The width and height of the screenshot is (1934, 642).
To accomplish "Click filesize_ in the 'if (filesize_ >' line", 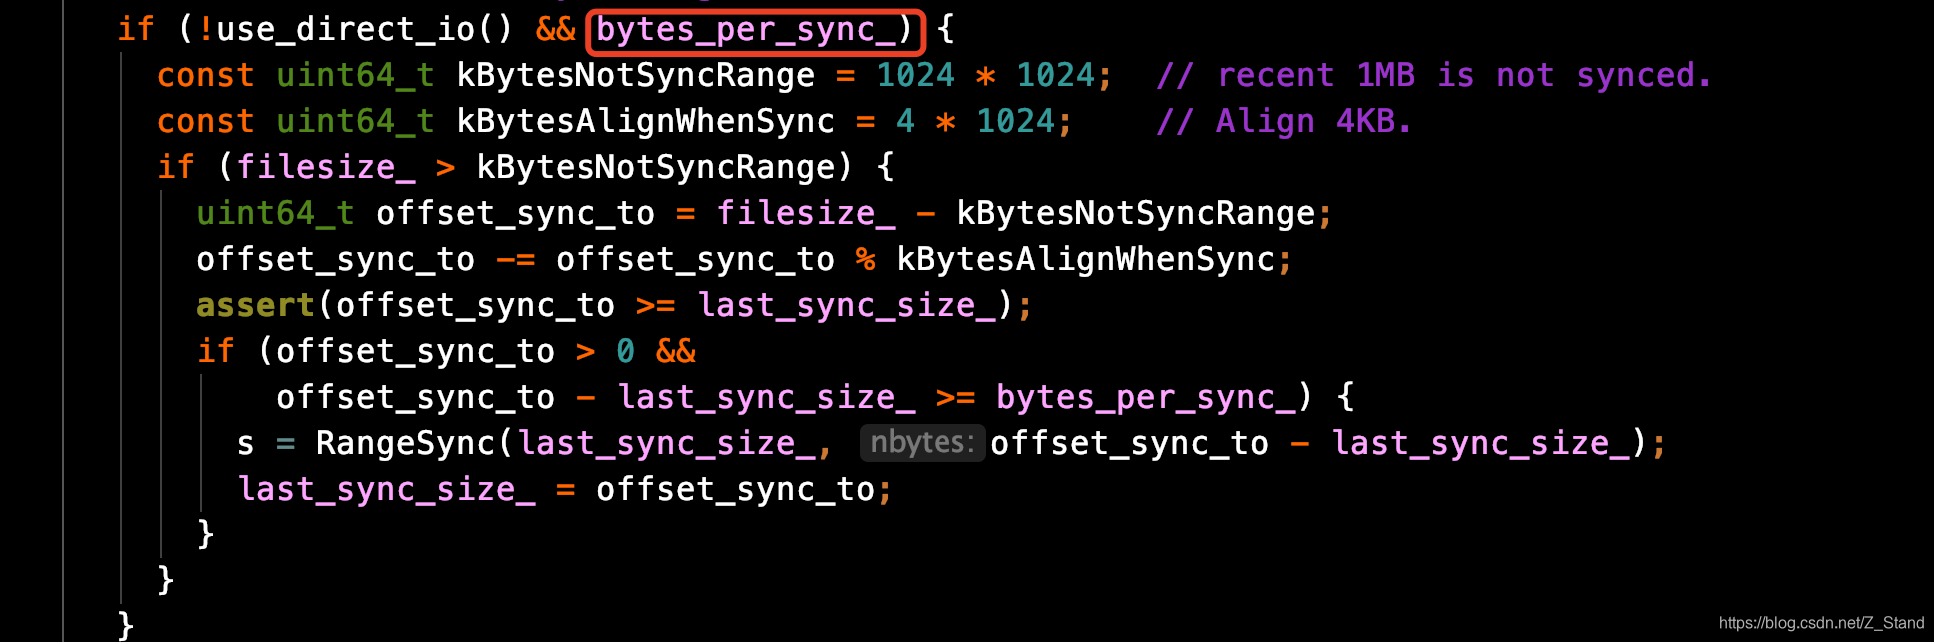I will pos(326,167).
